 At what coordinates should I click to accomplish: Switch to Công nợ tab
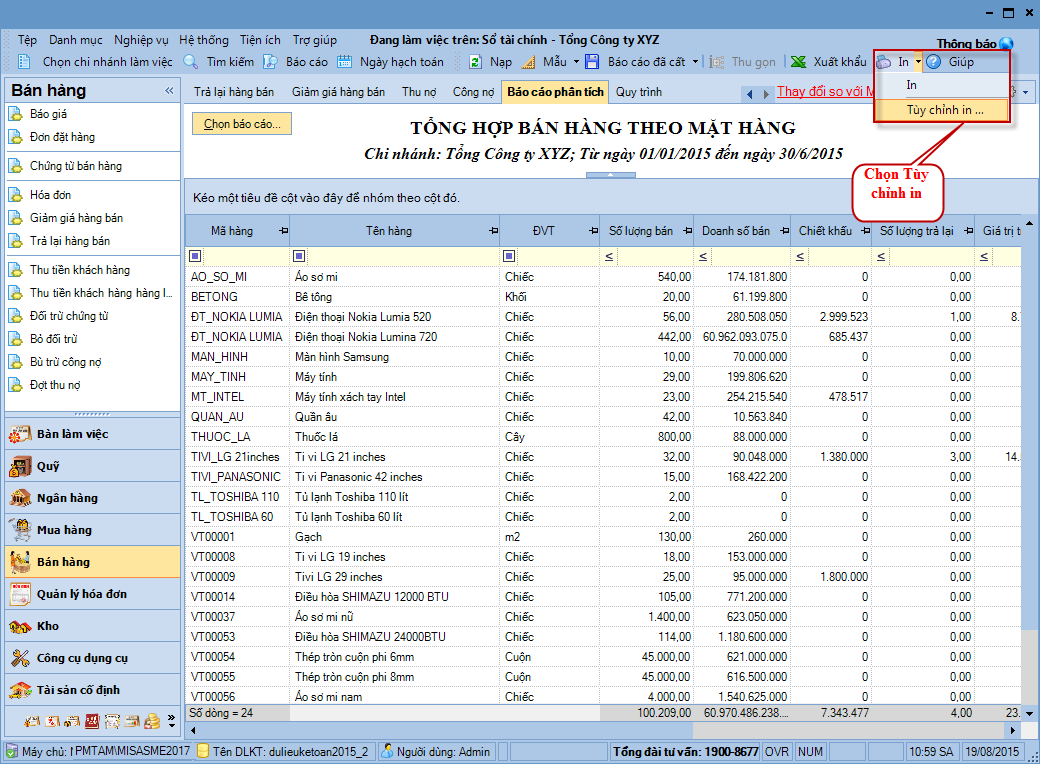tap(474, 92)
